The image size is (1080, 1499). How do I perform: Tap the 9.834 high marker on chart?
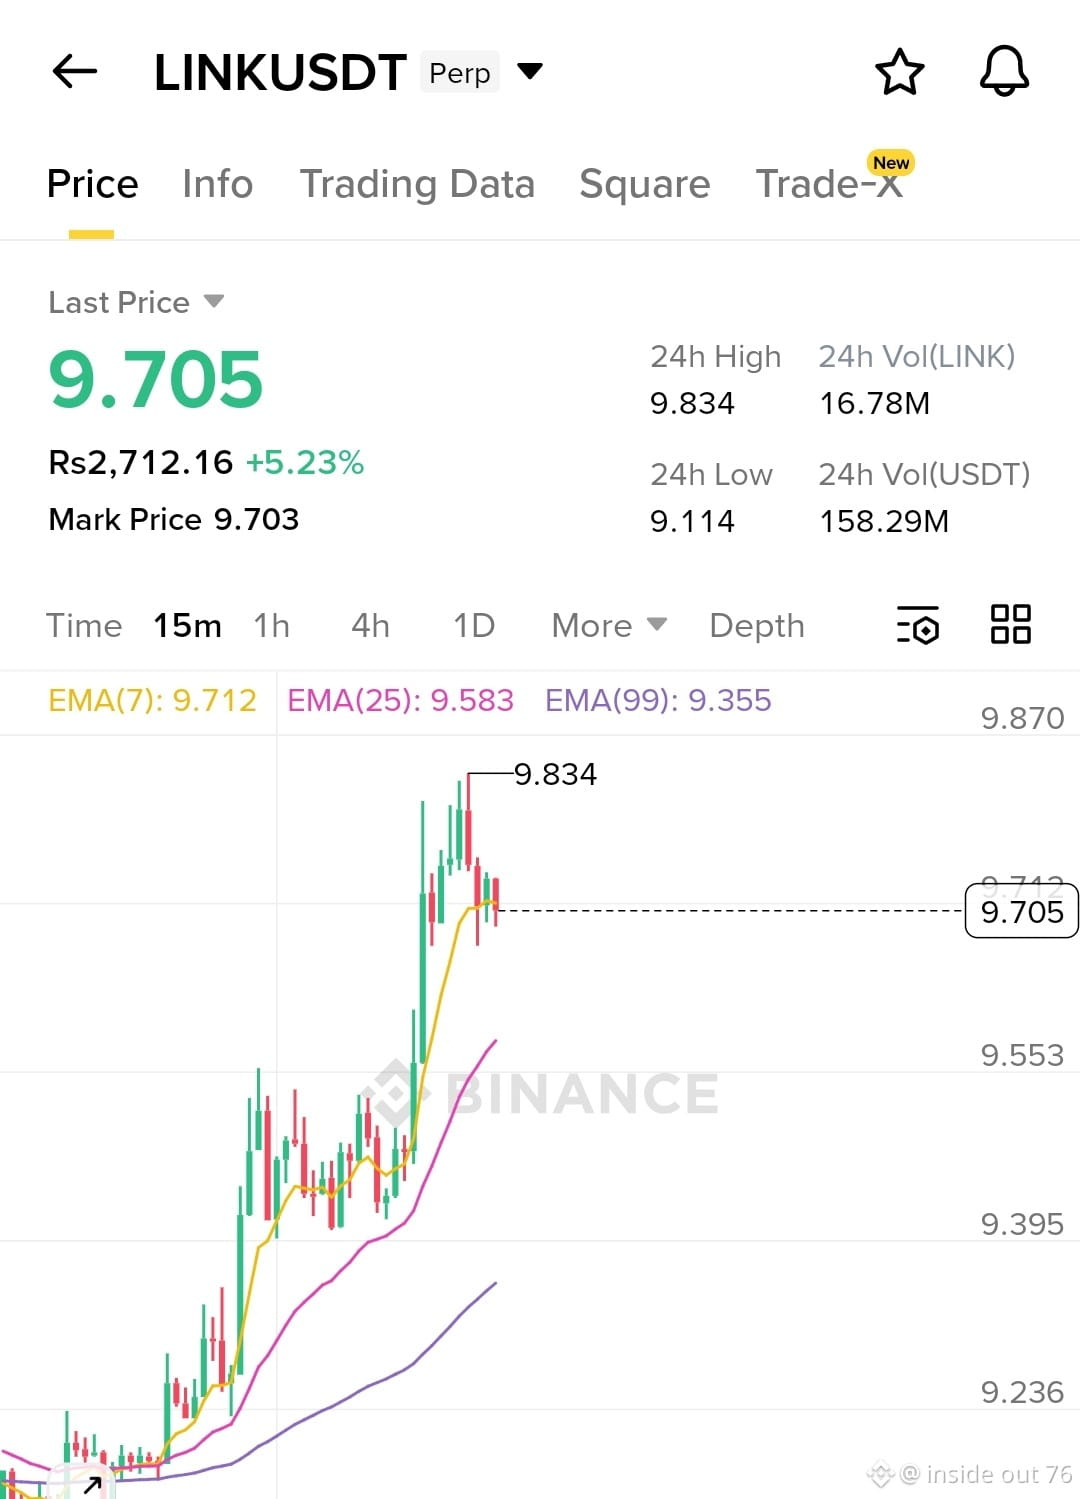pos(555,774)
